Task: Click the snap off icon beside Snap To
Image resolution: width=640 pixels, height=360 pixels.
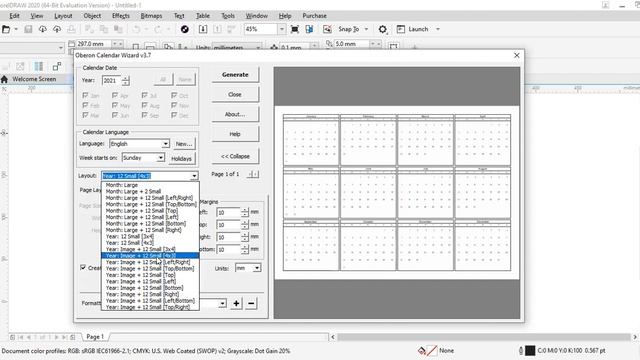Action: click(x=327, y=29)
